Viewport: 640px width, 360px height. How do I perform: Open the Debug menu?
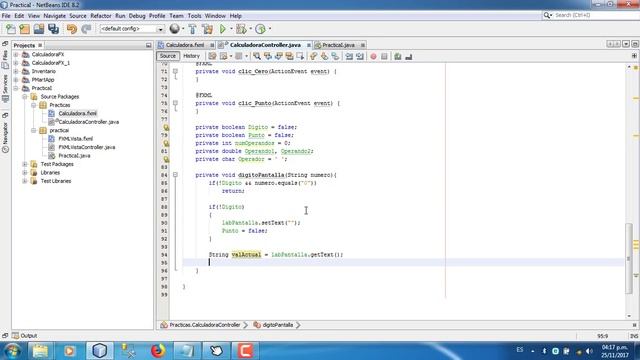pos(137,16)
